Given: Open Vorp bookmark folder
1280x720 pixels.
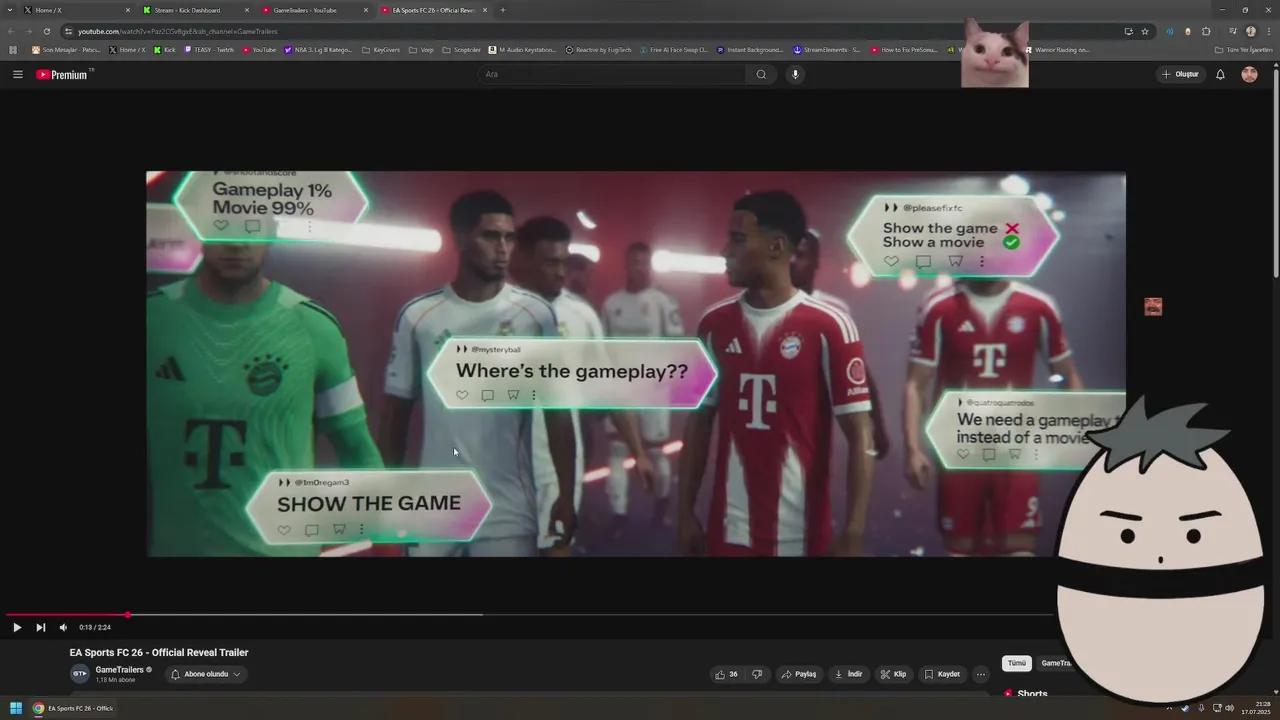Looking at the screenshot, I should coord(421,49).
